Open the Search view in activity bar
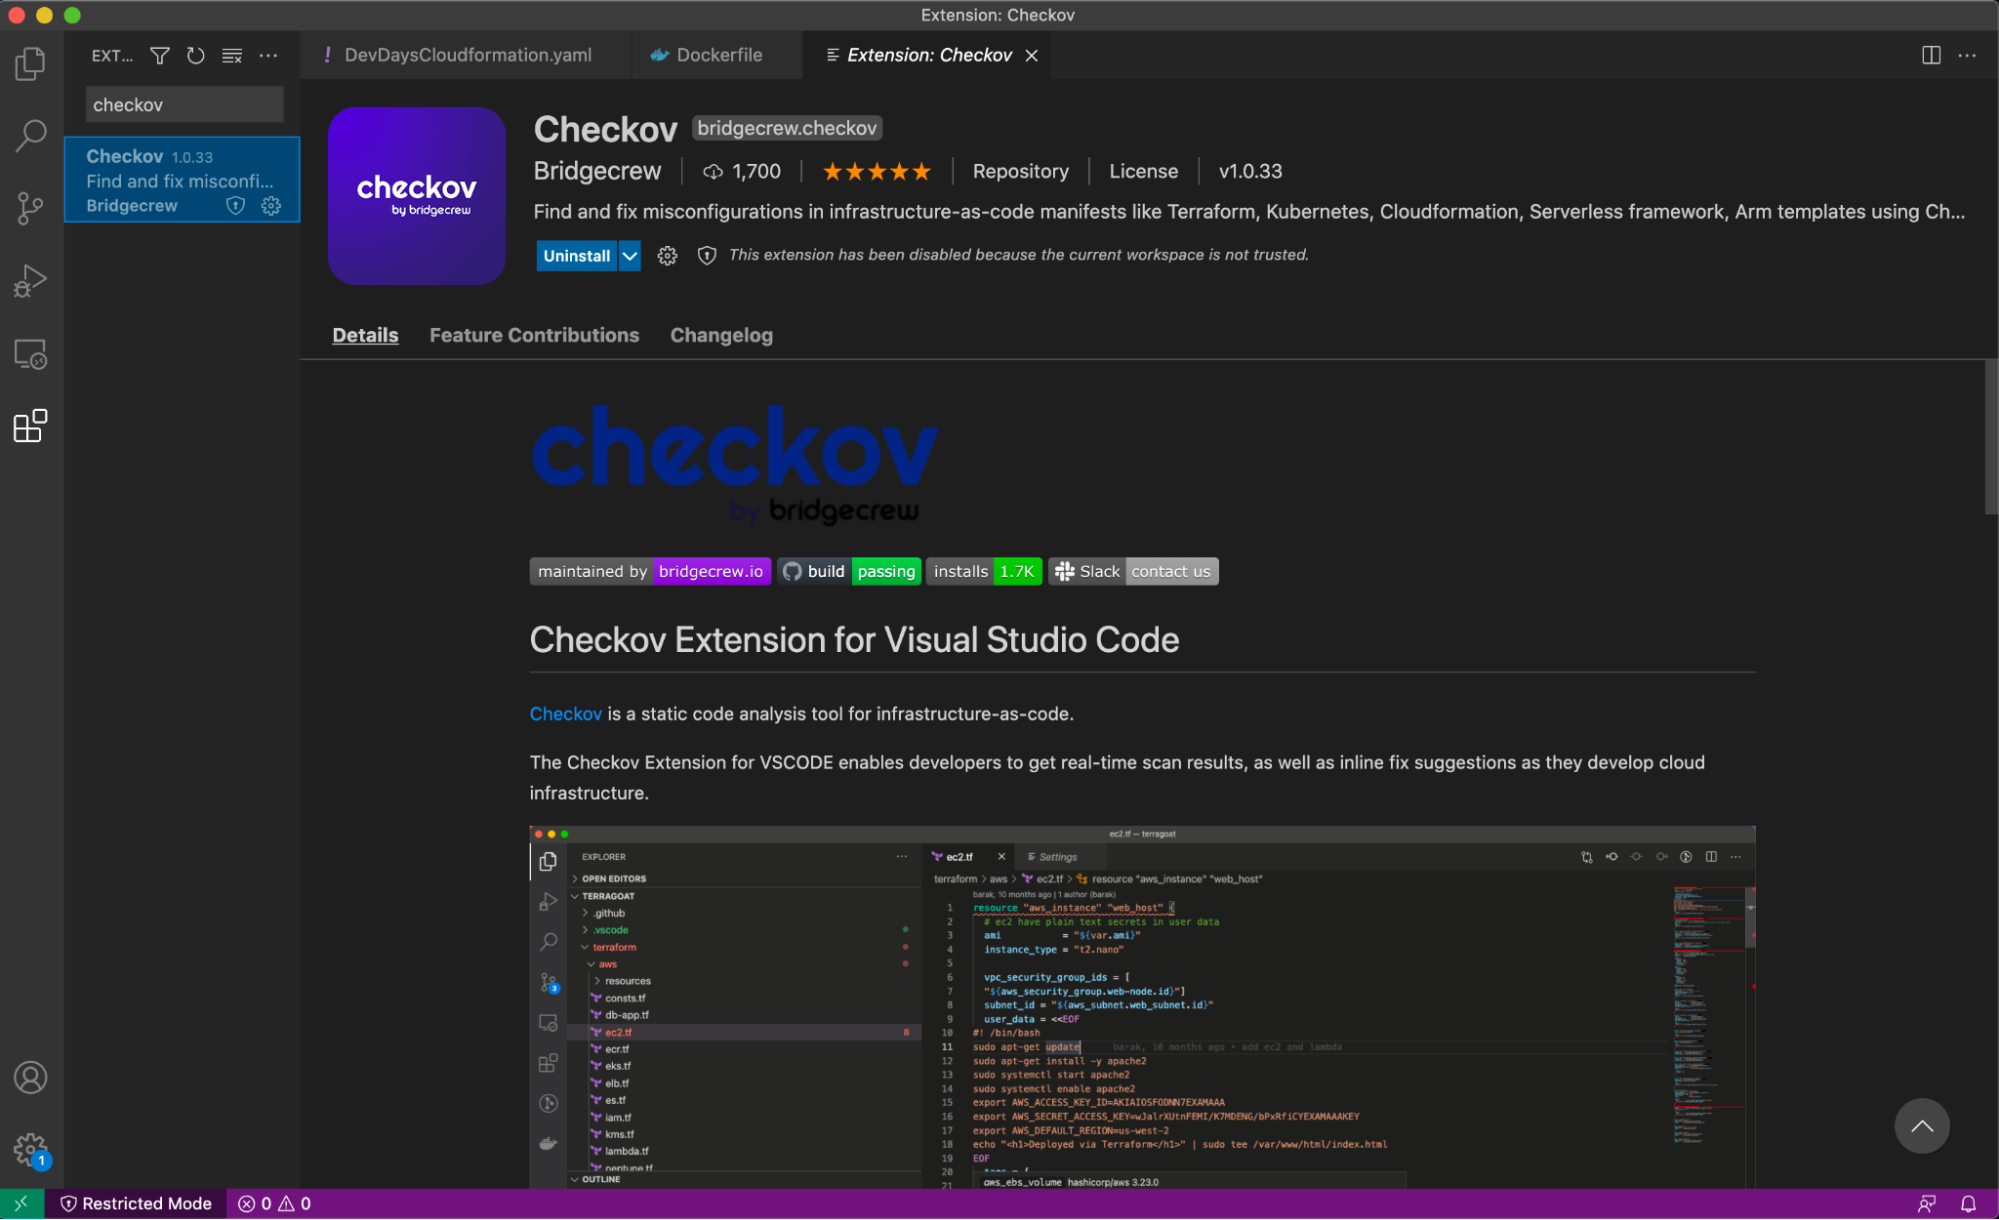 click(31, 135)
